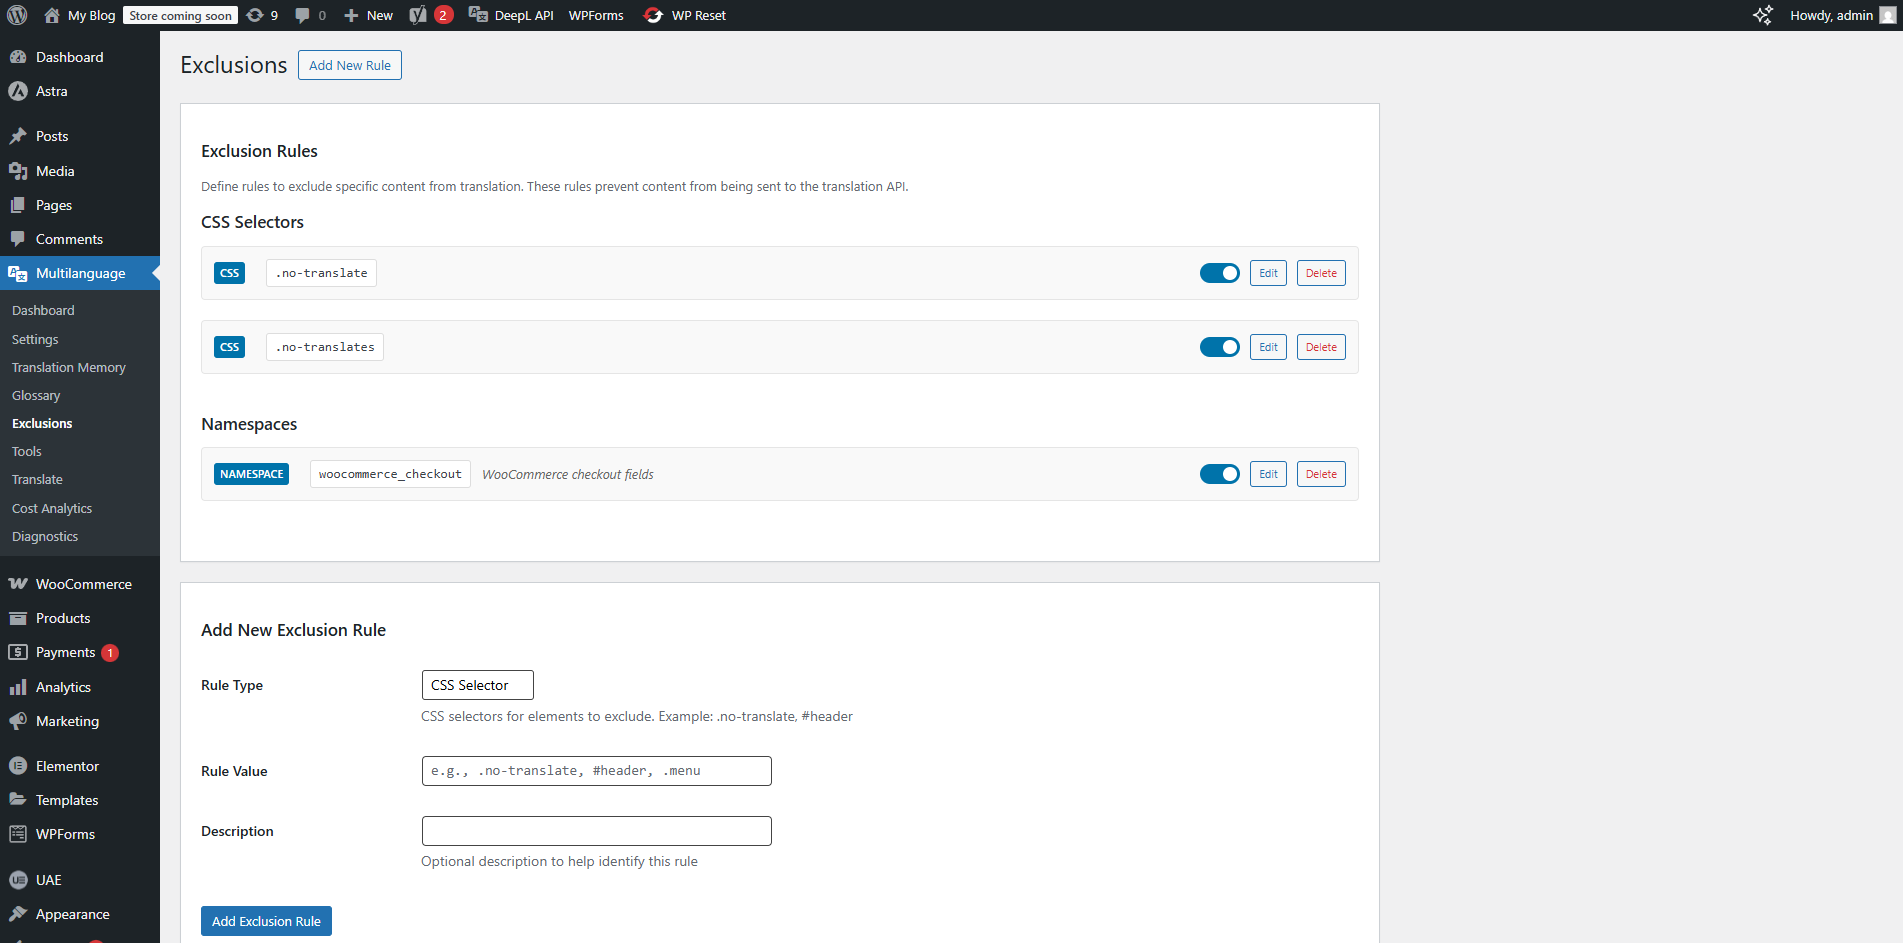1903x943 pixels.
Task: Click the CSS badge beside .no-translates
Action: click(230, 347)
